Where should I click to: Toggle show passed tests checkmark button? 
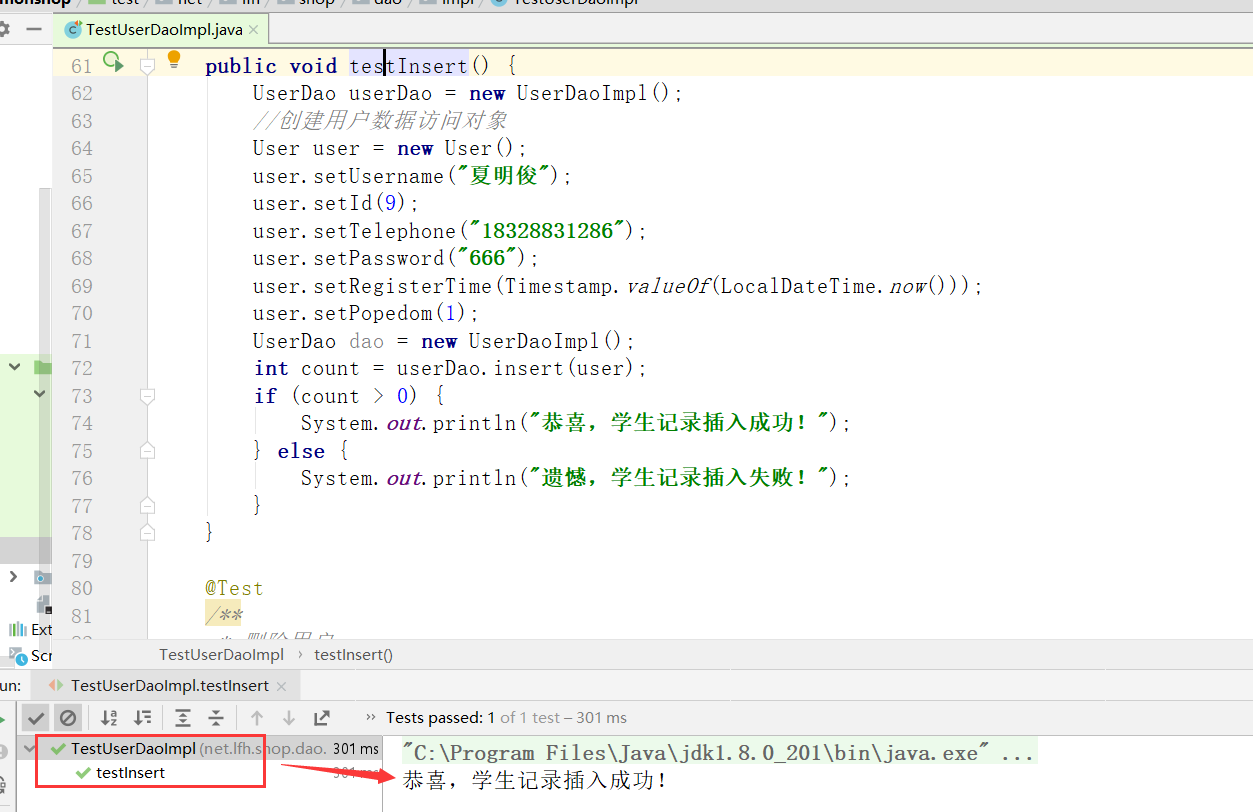click(x=36, y=717)
